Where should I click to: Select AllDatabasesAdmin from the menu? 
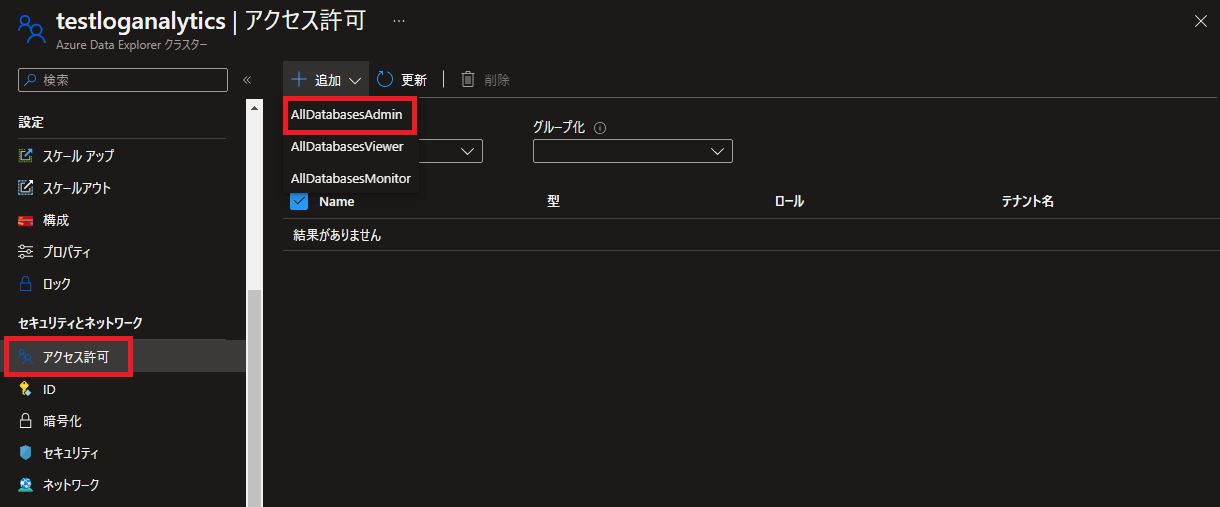point(347,115)
